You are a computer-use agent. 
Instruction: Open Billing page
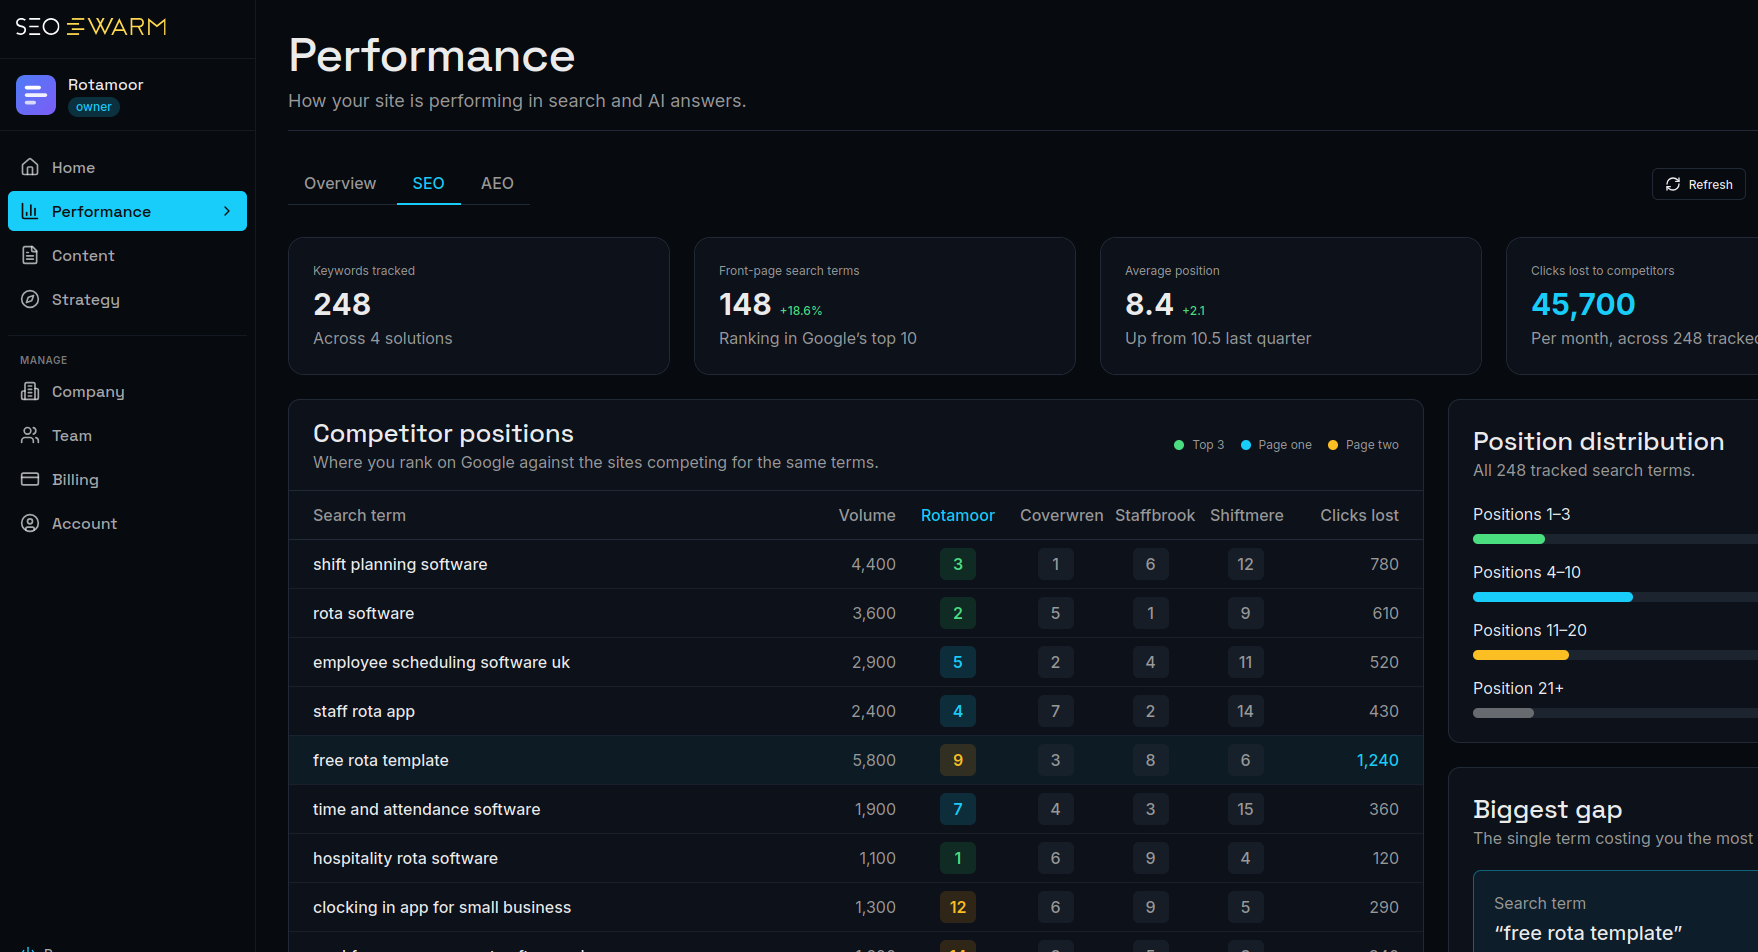point(127,479)
